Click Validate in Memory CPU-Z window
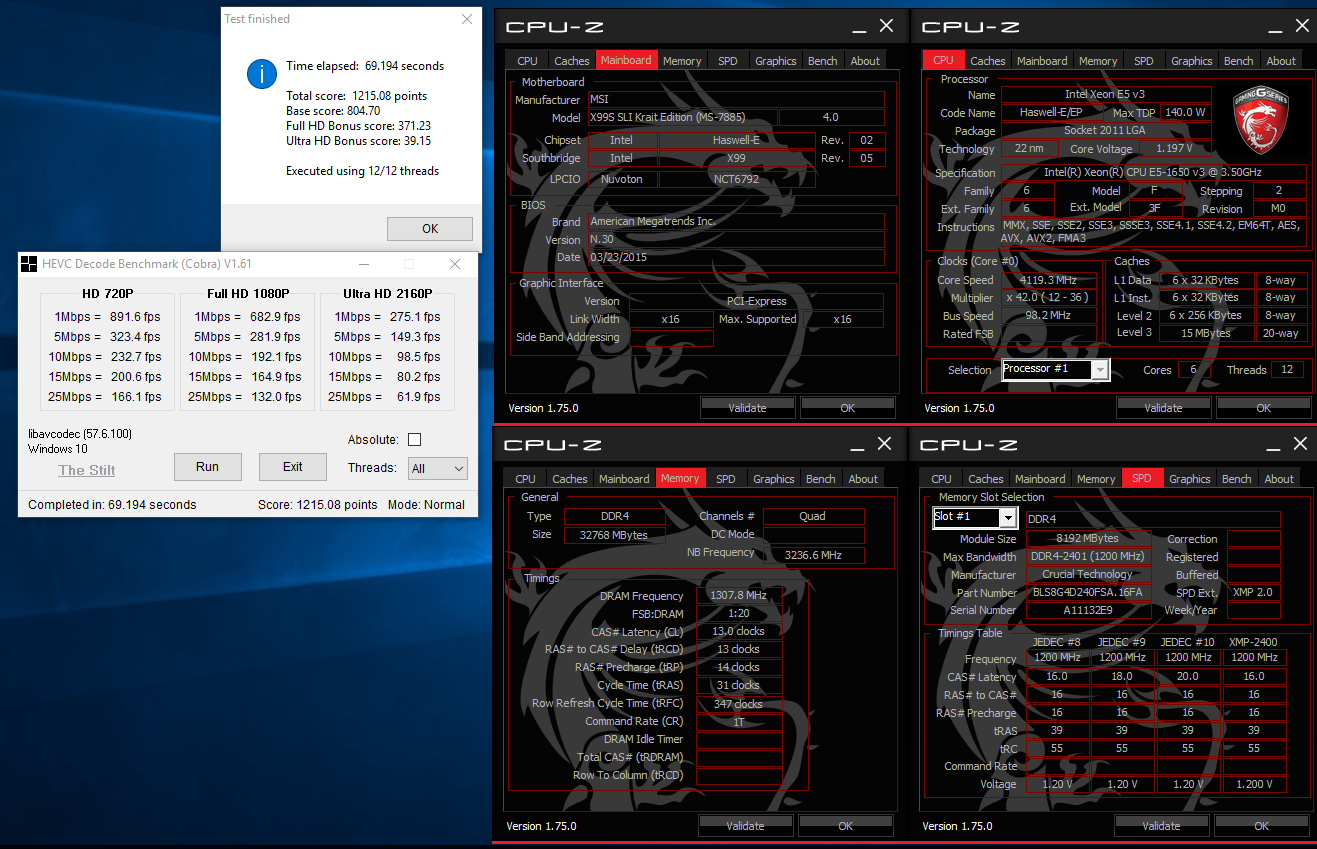This screenshot has height=849, width=1317. point(745,826)
